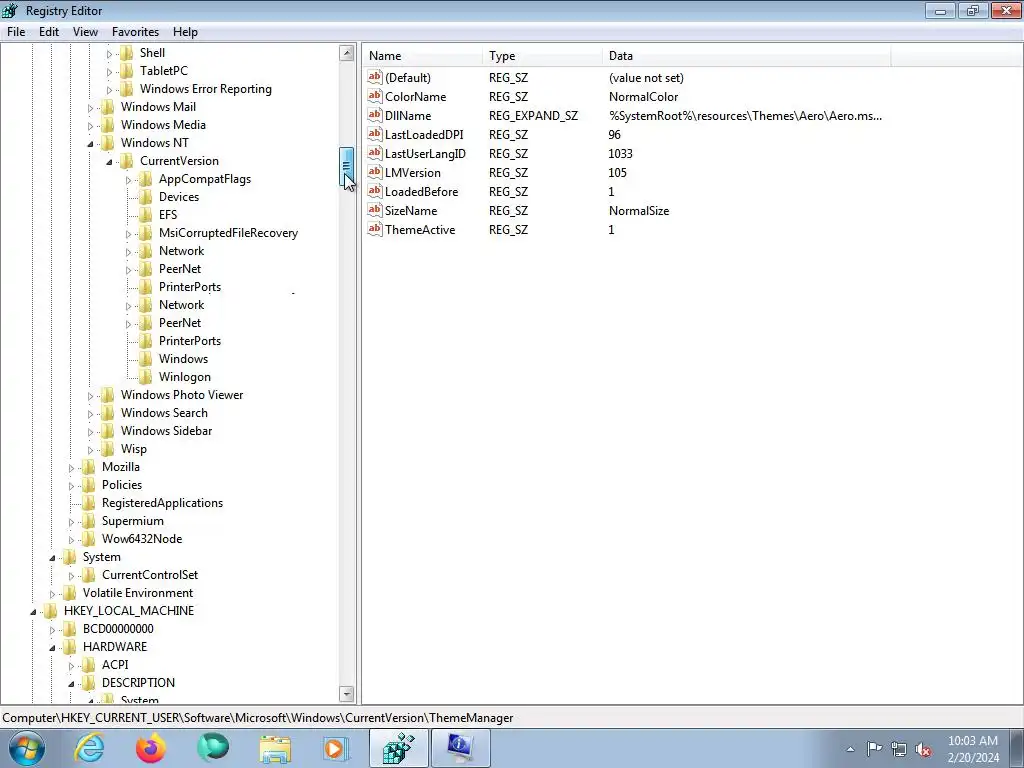1024x768 pixels.
Task: Click the tree scrollbar down arrow
Action: pyautogui.click(x=347, y=694)
